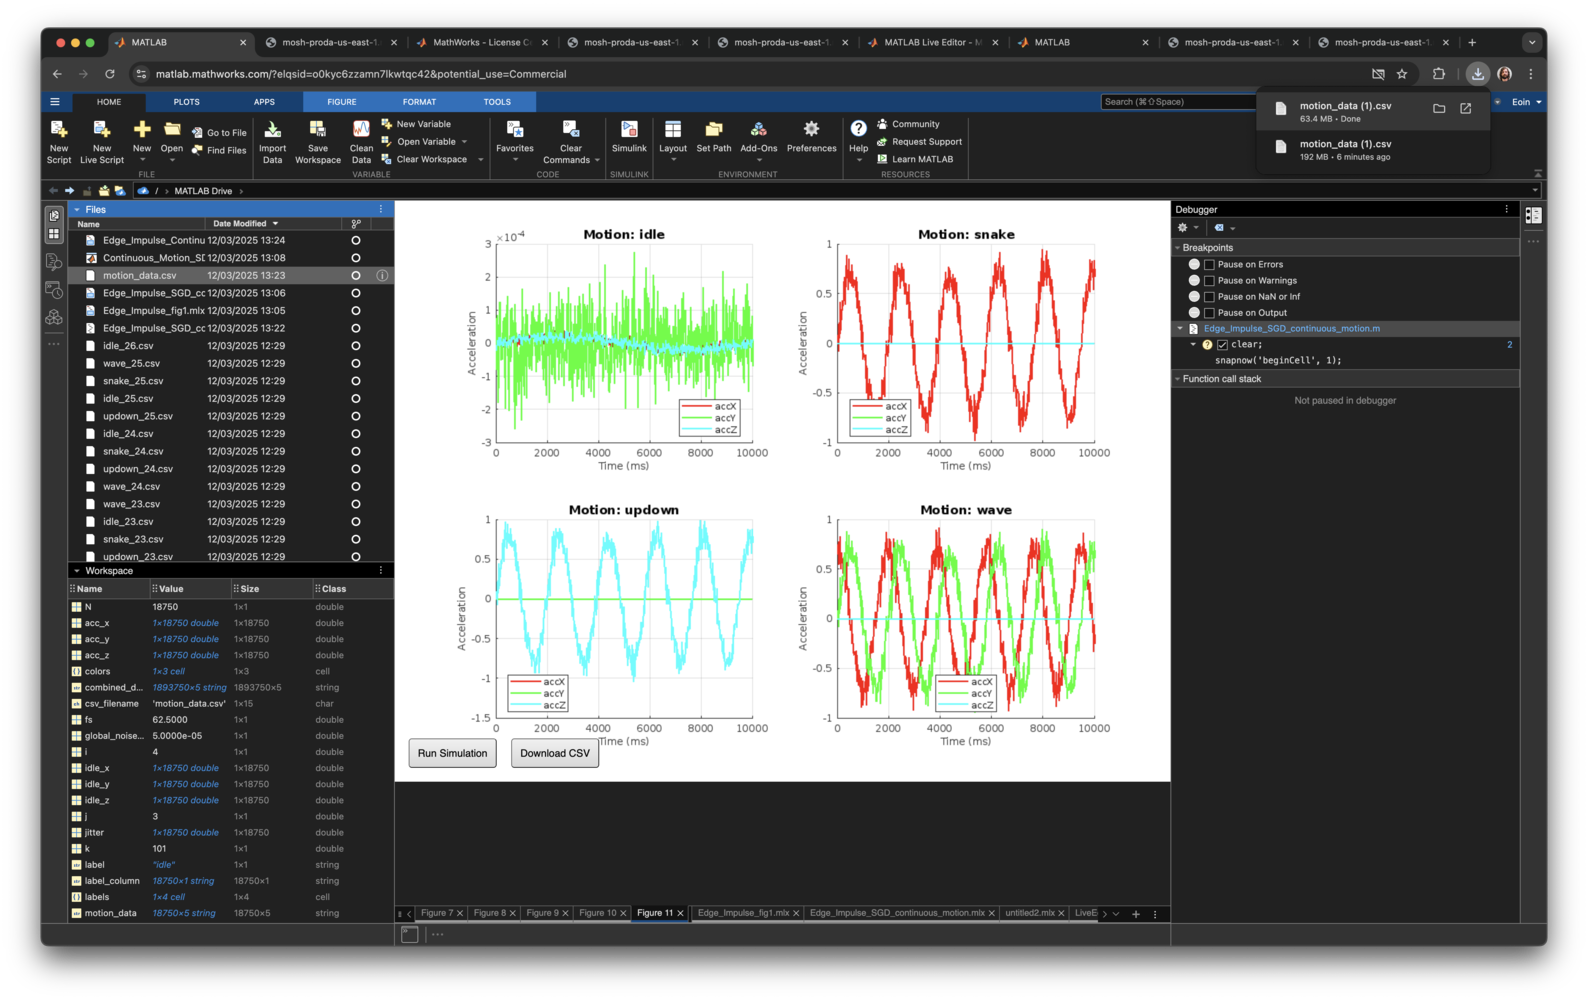Screen dimensions: 1588x1000
Task: Open the Clear Workspace dropdown arrow
Action: pos(480,160)
